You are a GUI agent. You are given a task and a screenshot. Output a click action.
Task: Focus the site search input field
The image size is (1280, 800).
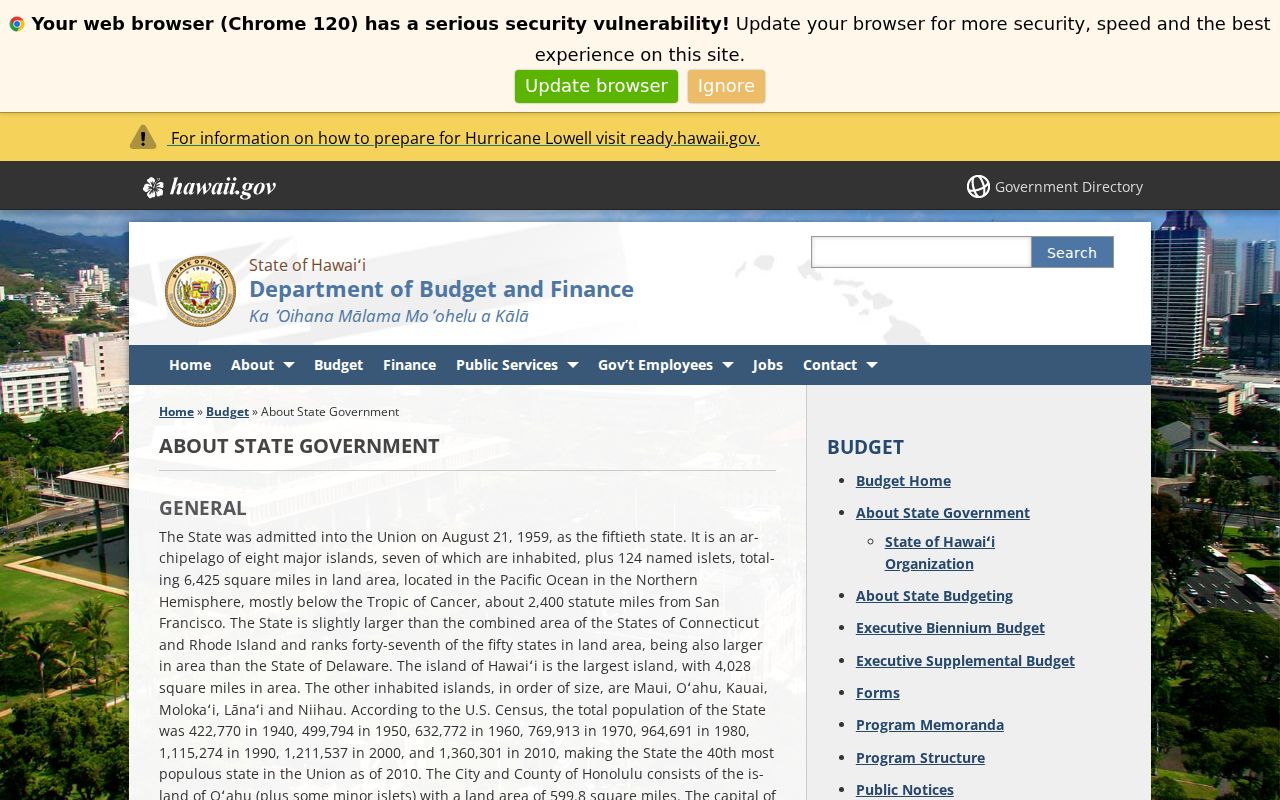(x=921, y=252)
